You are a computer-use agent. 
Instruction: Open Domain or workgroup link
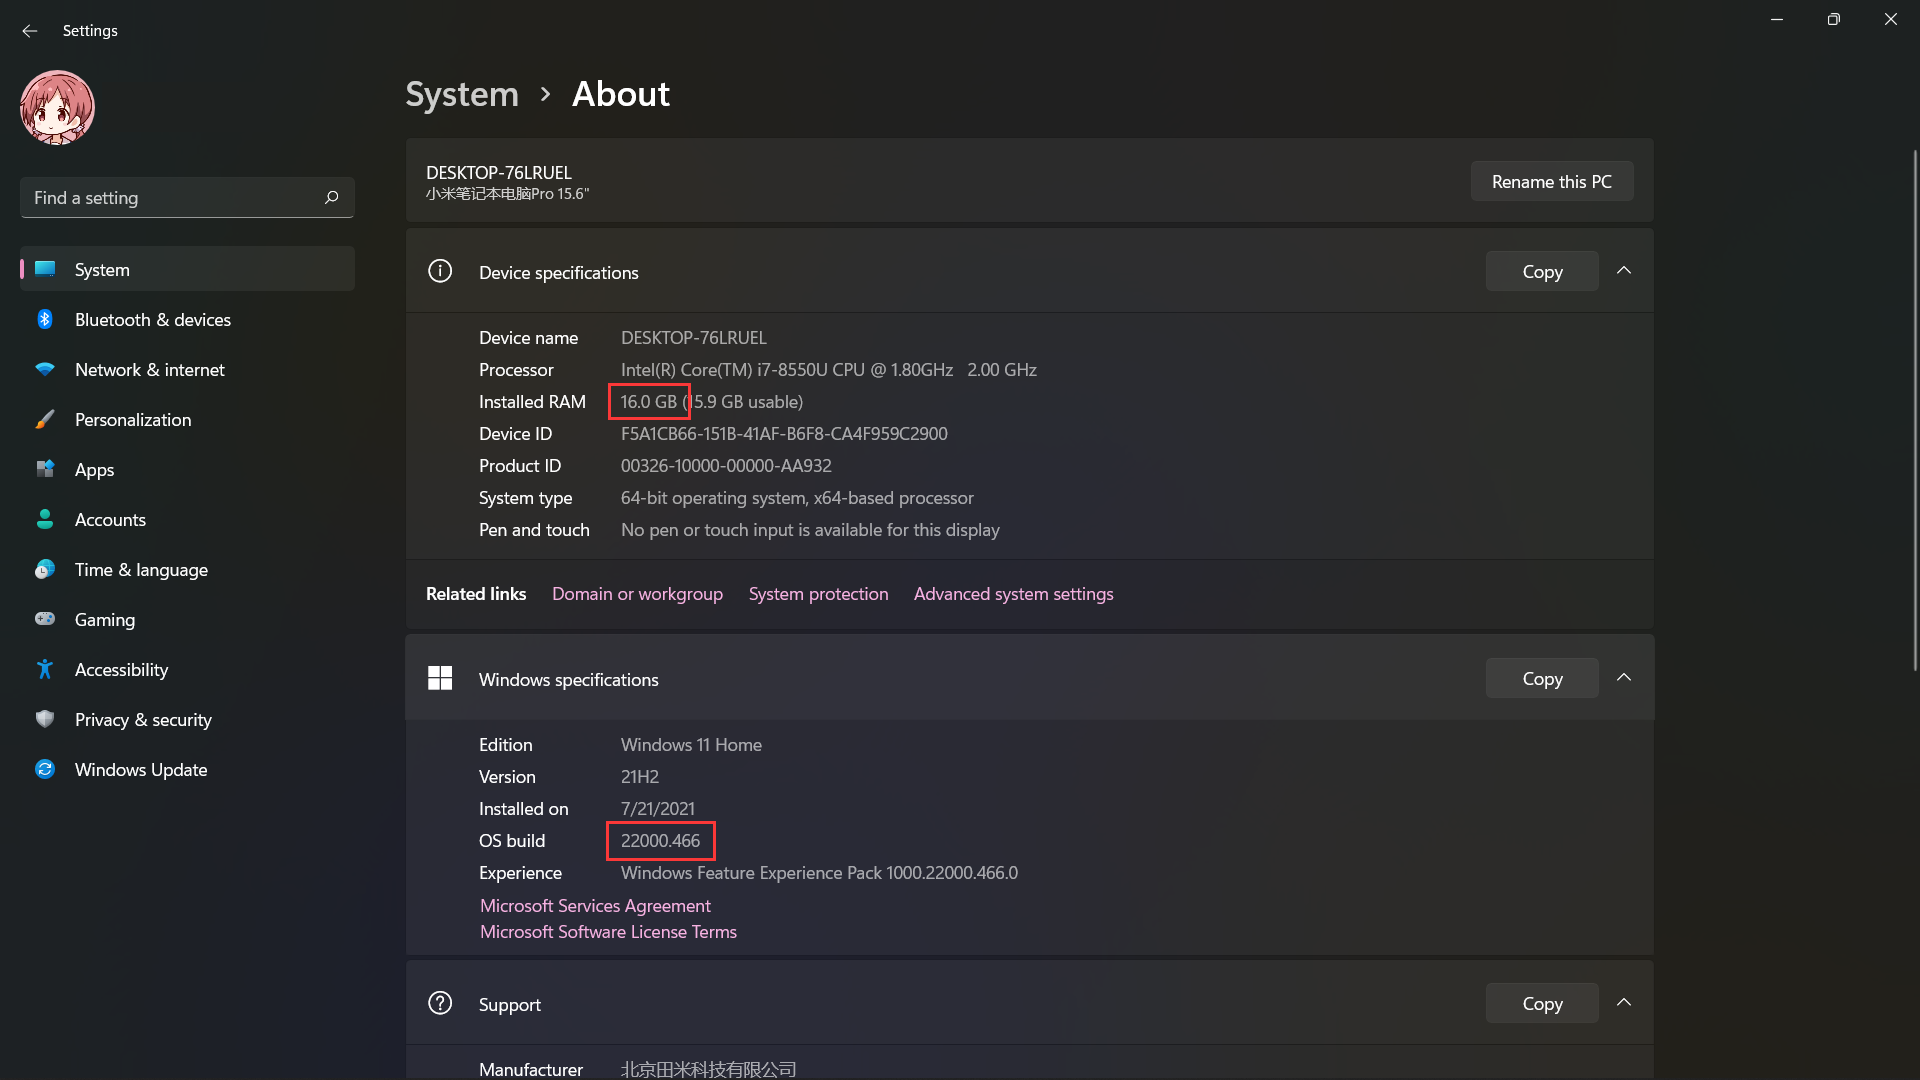[637, 594]
